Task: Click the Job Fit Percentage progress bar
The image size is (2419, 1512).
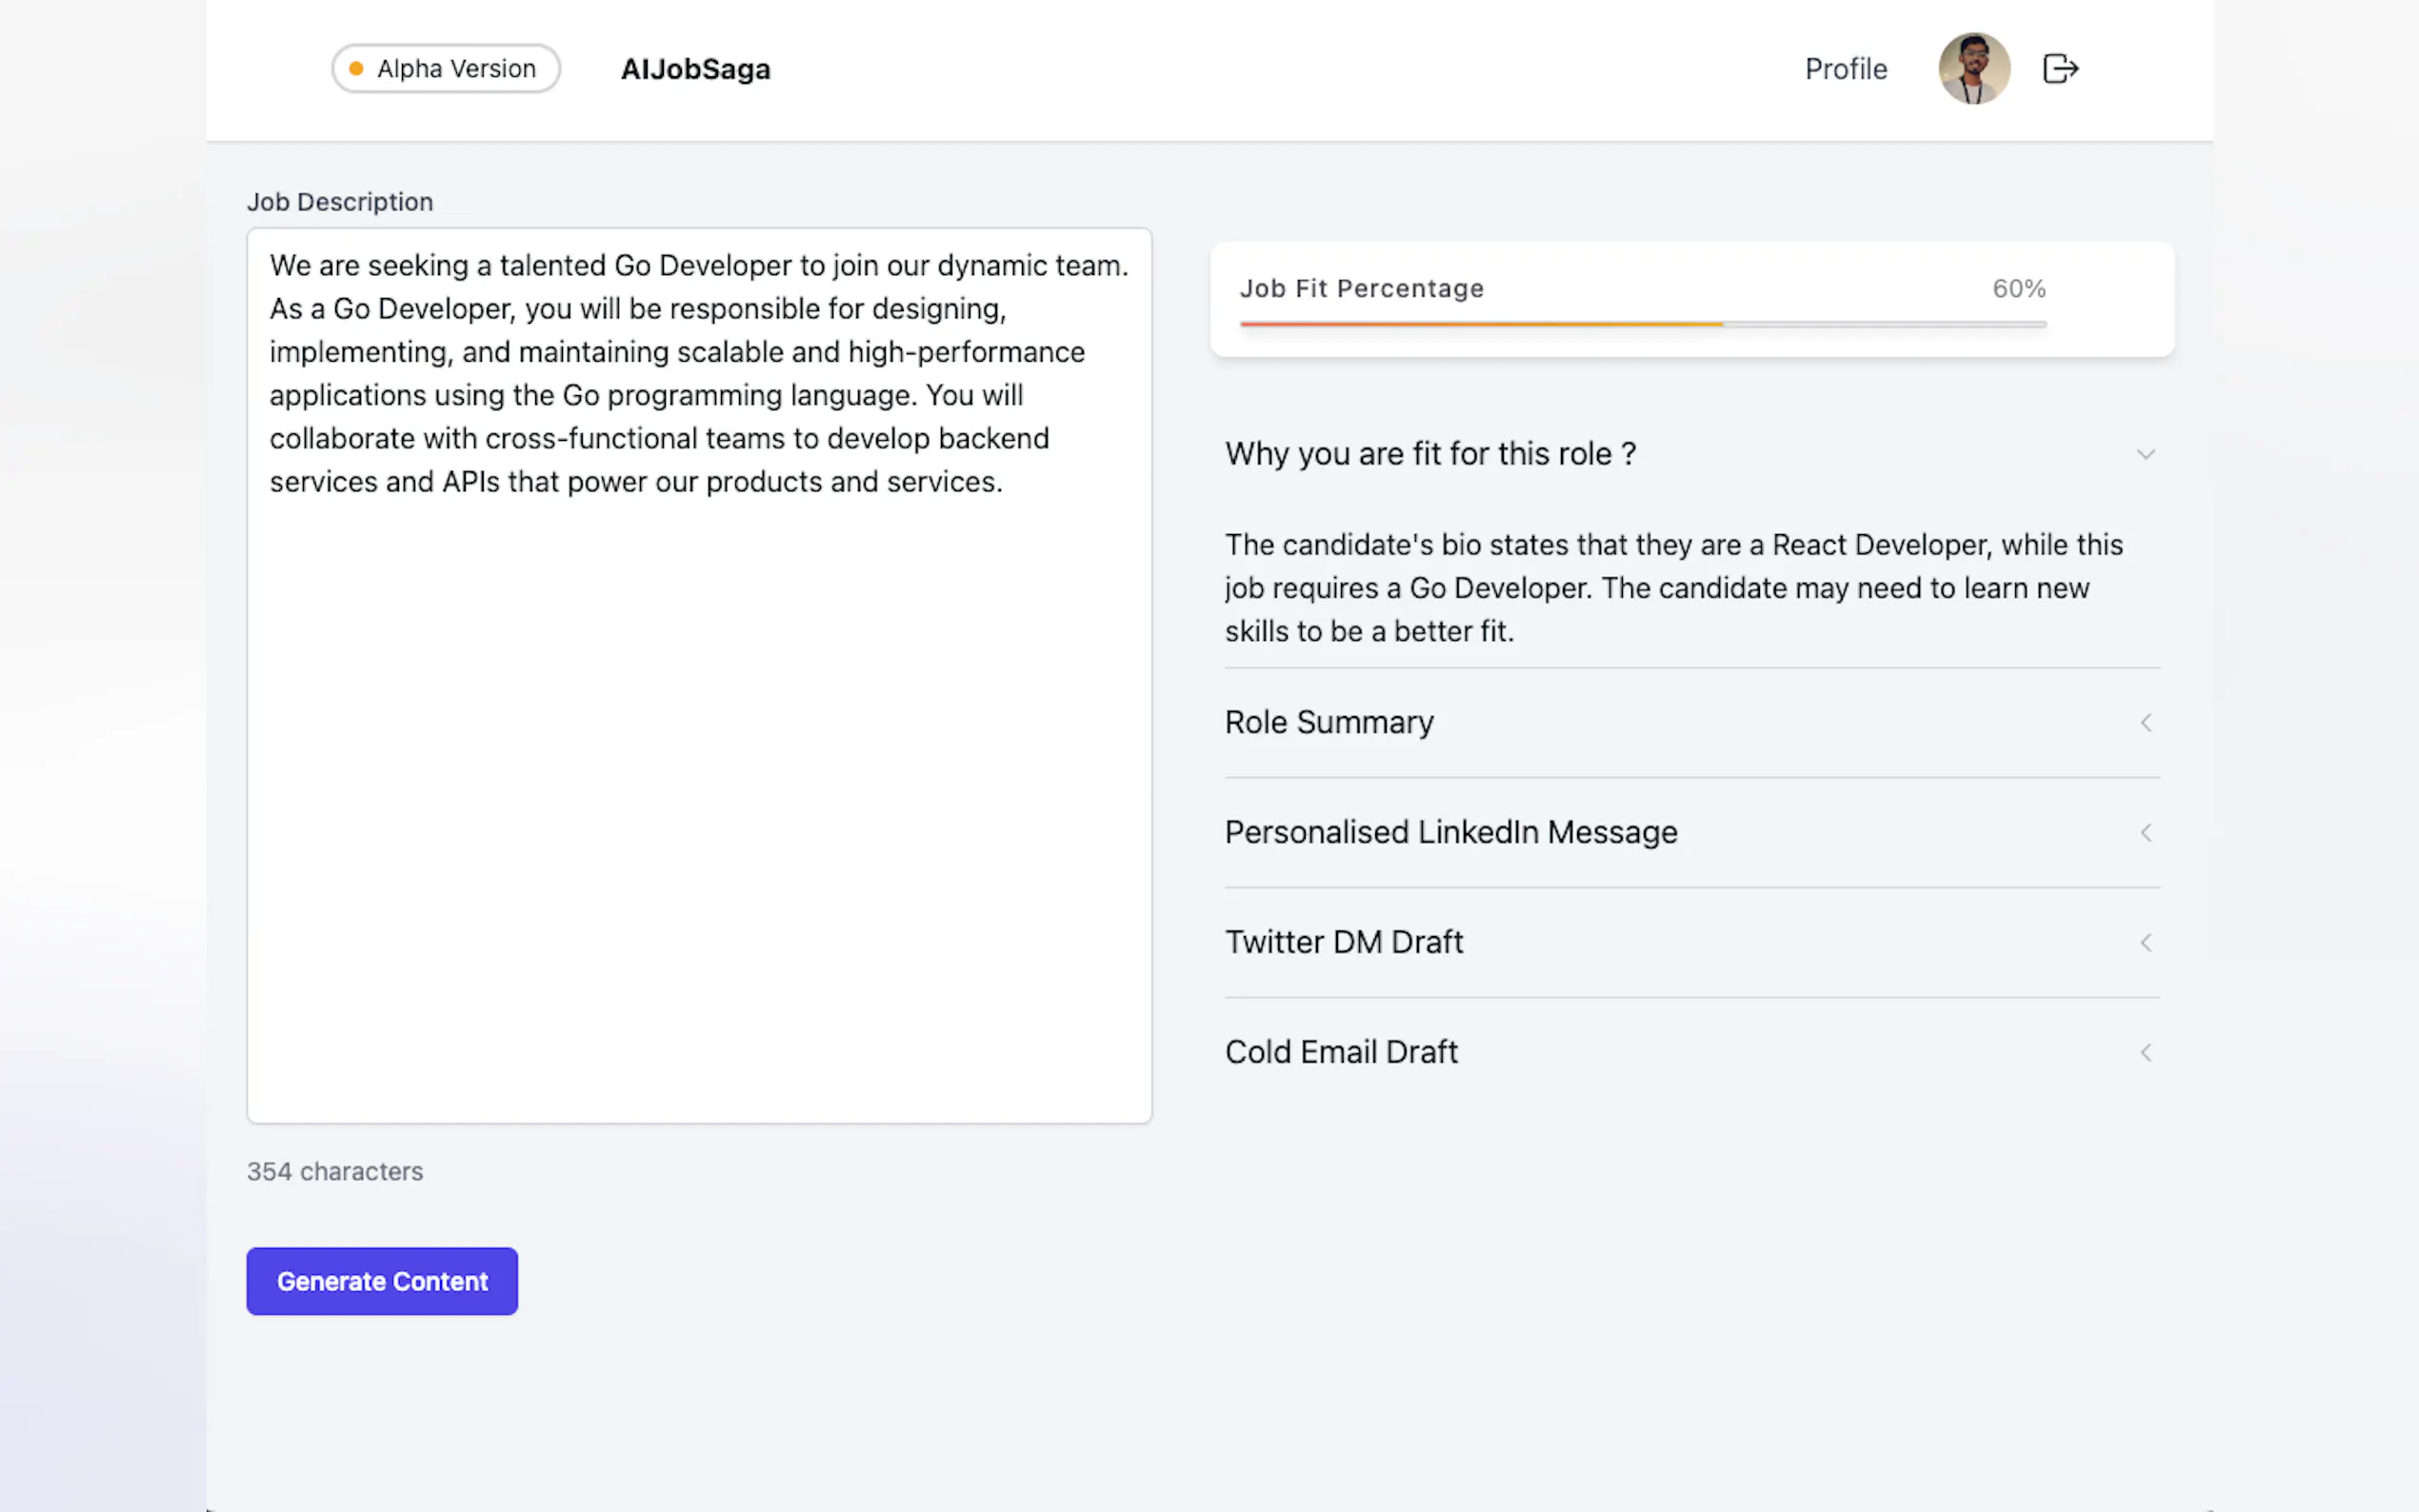Action: [1642, 324]
